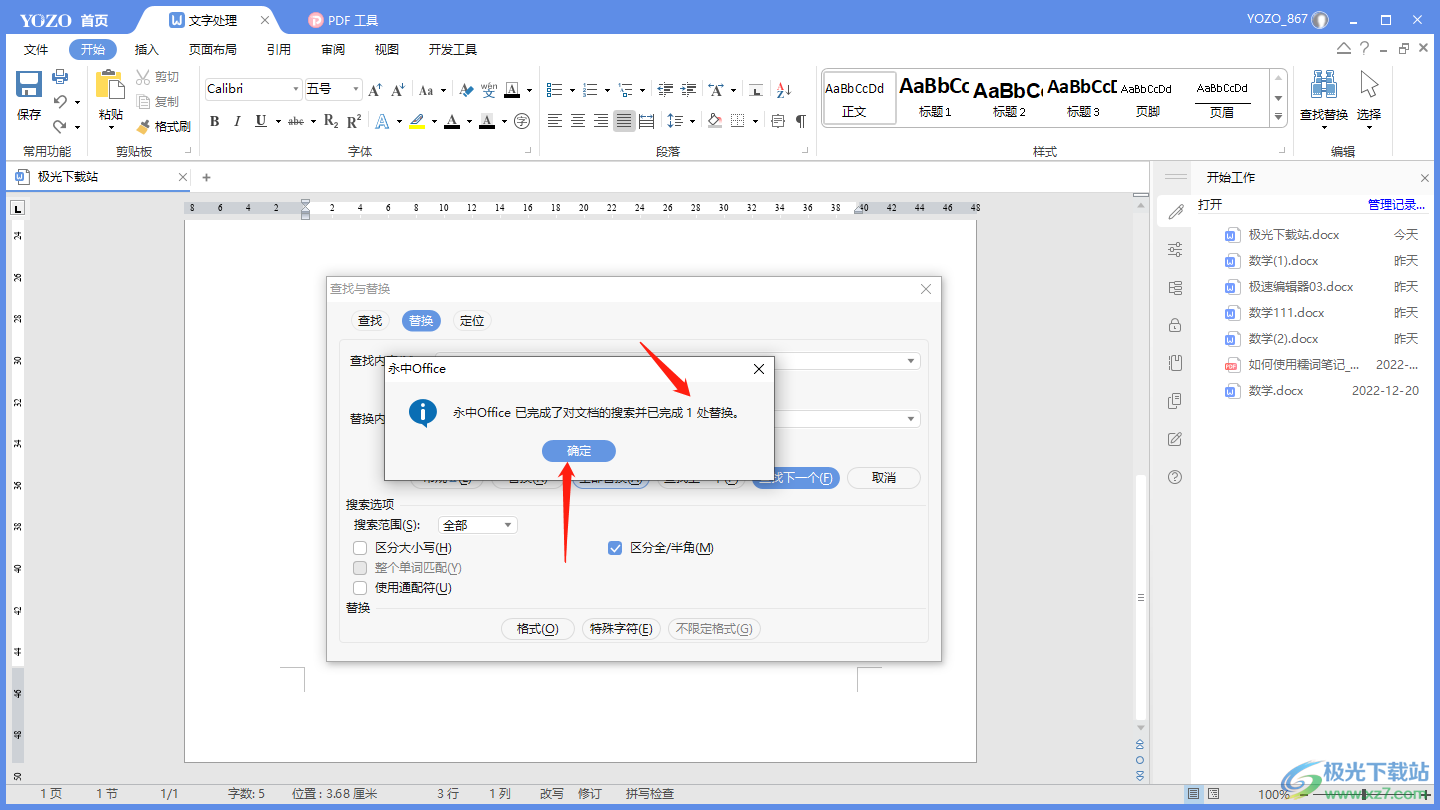Viewport: 1440px width, 810px height.
Task: Click the Redo arrow icon
Action: click(61, 126)
